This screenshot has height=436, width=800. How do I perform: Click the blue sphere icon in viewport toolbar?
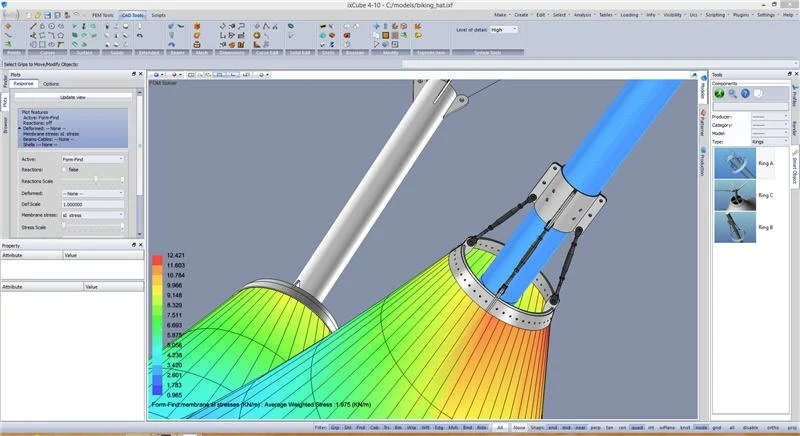tap(156, 74)
